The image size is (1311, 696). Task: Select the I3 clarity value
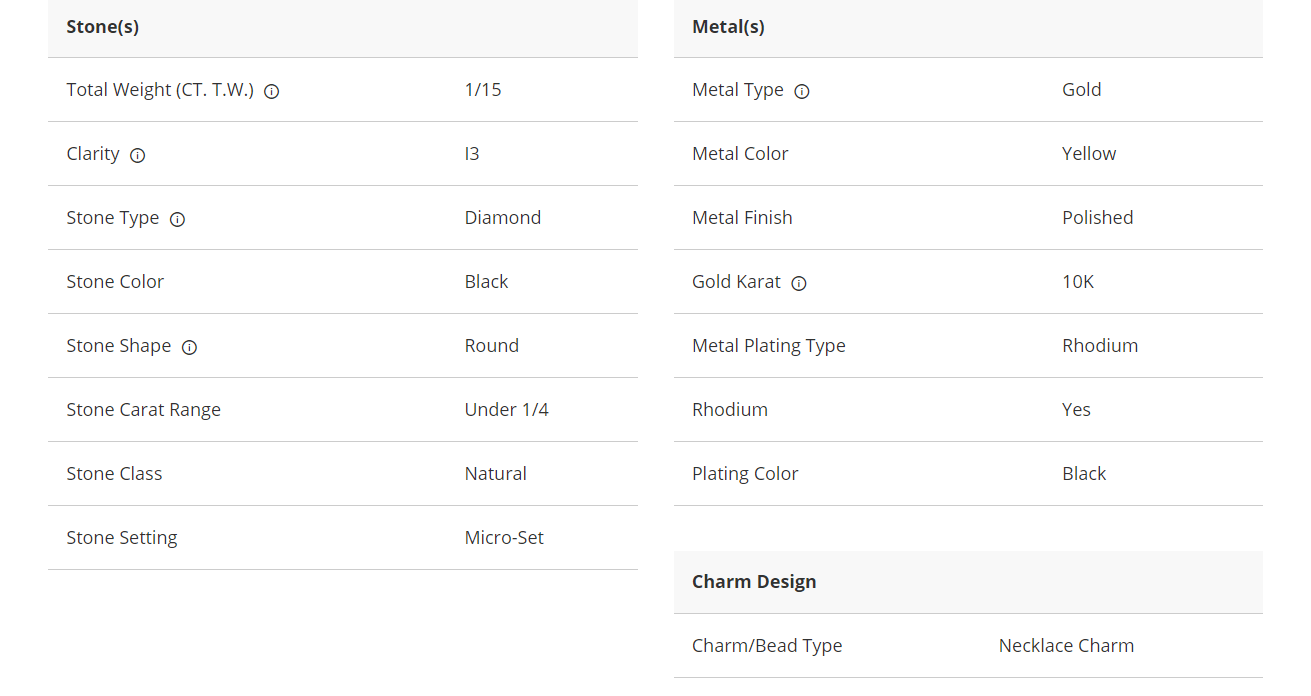(x=472, y=154)
